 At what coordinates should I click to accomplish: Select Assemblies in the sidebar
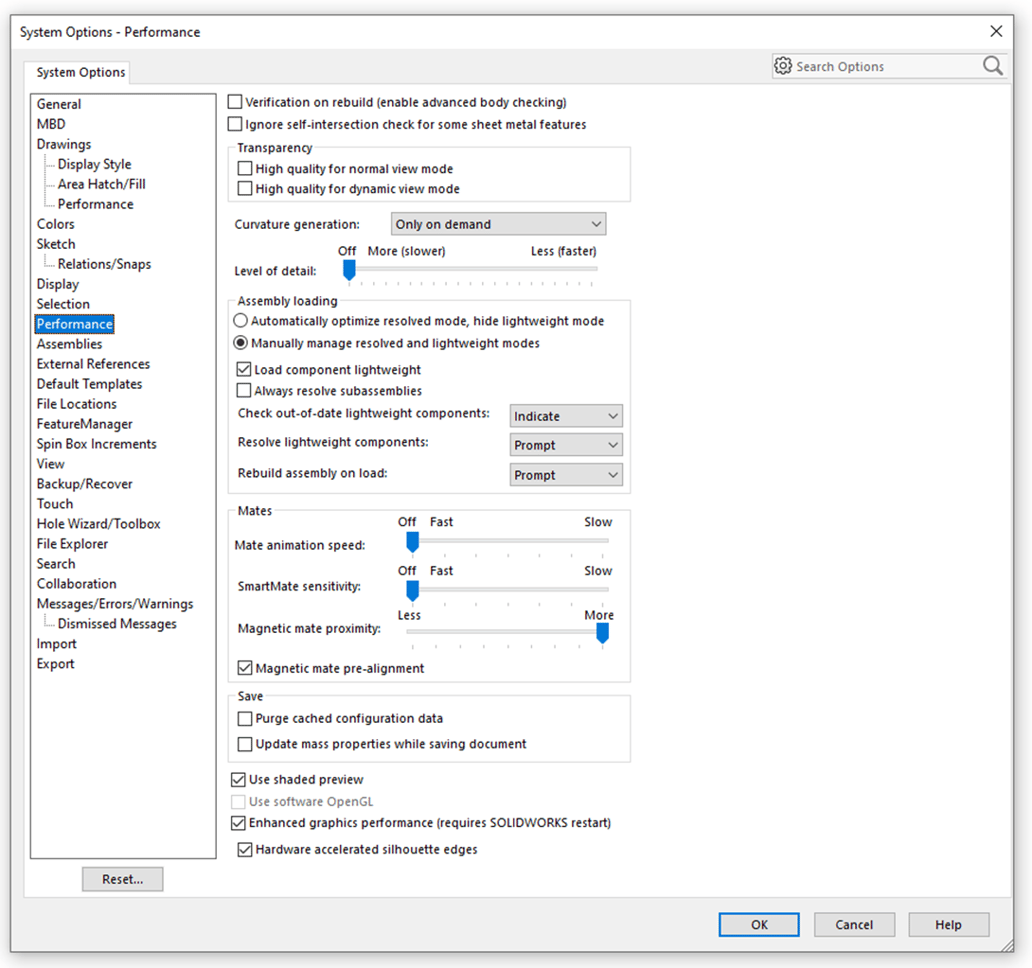69,343
